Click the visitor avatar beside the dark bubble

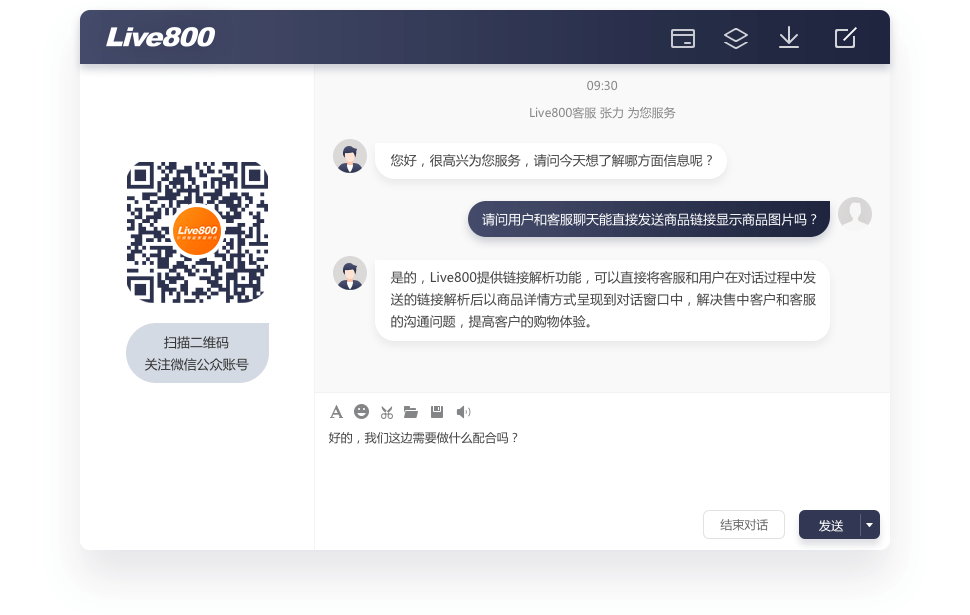(x=856, y=214)
